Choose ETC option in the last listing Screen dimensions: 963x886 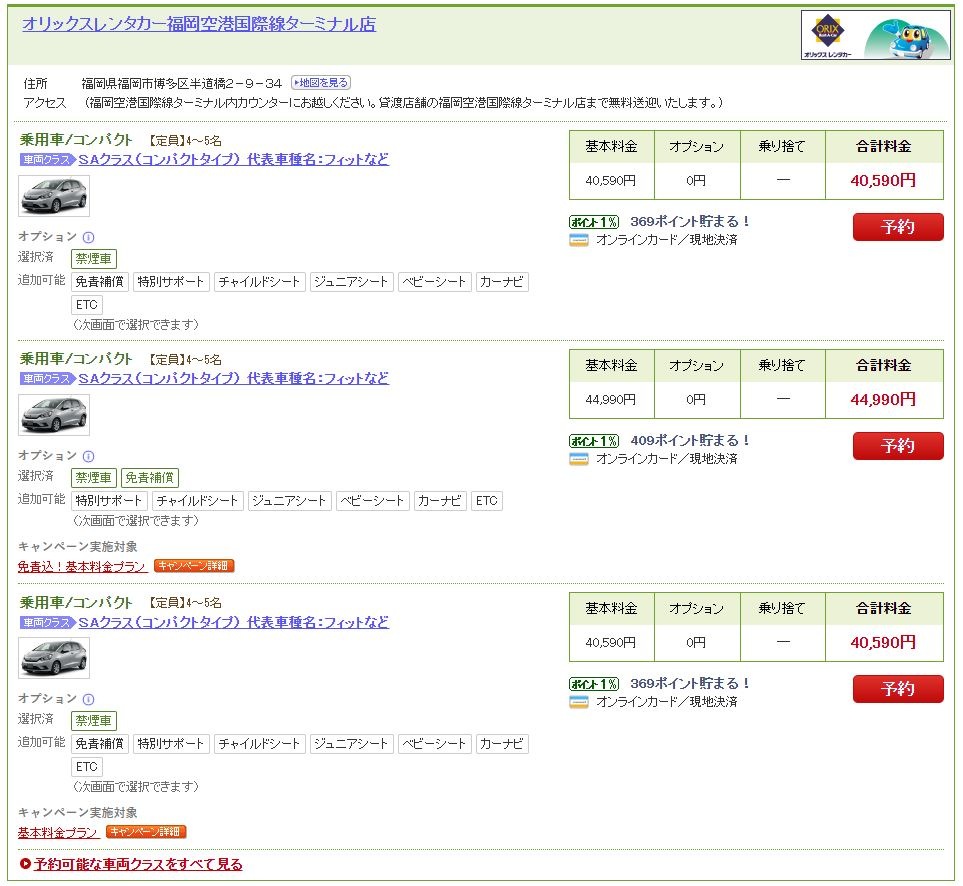point(87,767)
